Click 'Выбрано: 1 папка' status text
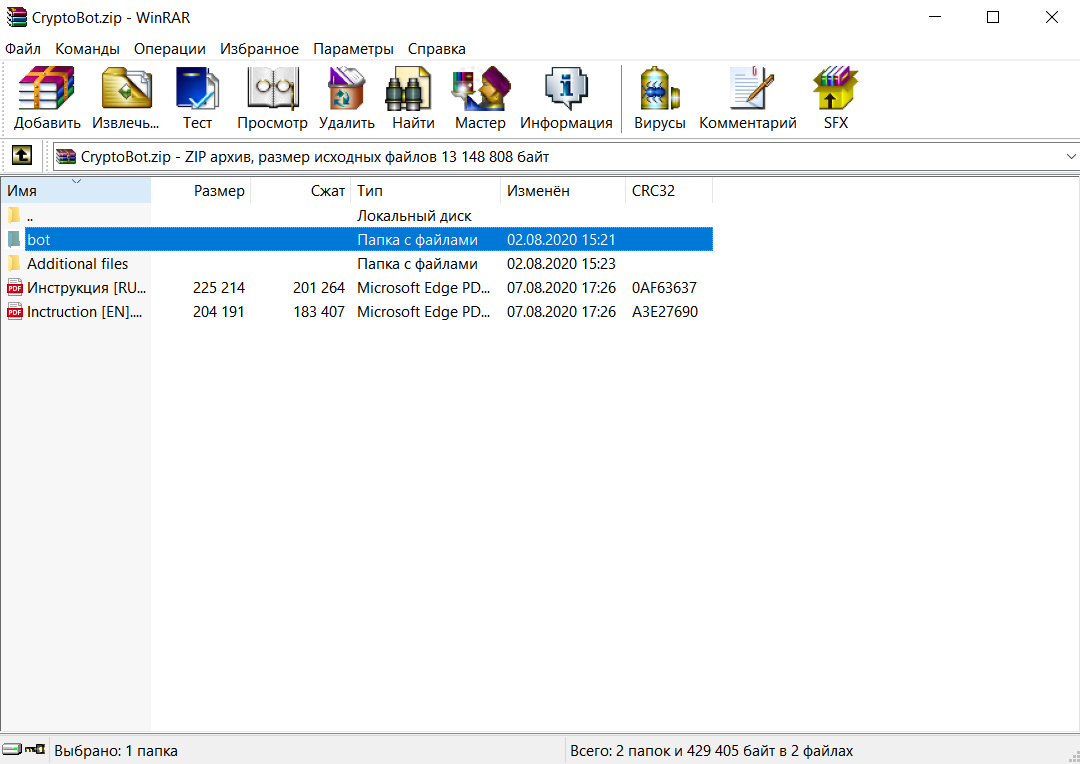 coord(116,751)
